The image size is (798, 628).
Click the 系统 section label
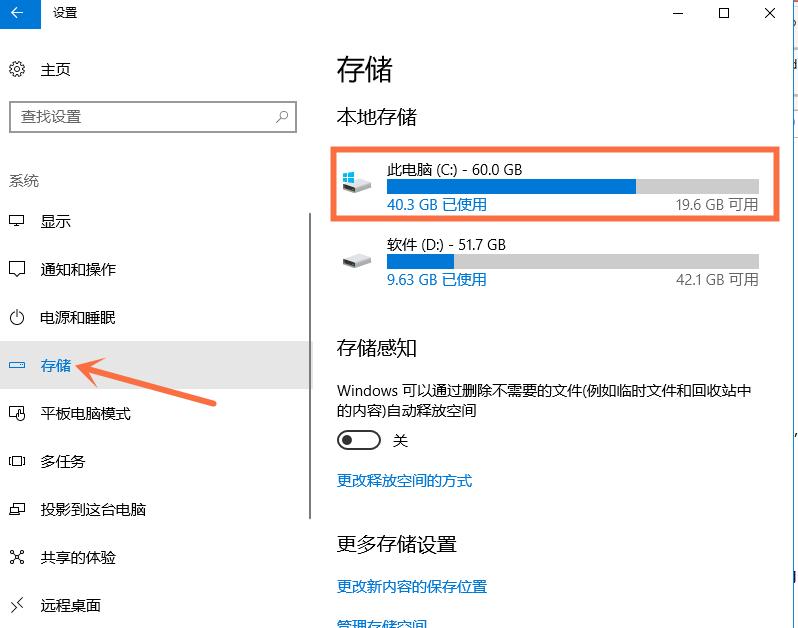pos(23,180)
